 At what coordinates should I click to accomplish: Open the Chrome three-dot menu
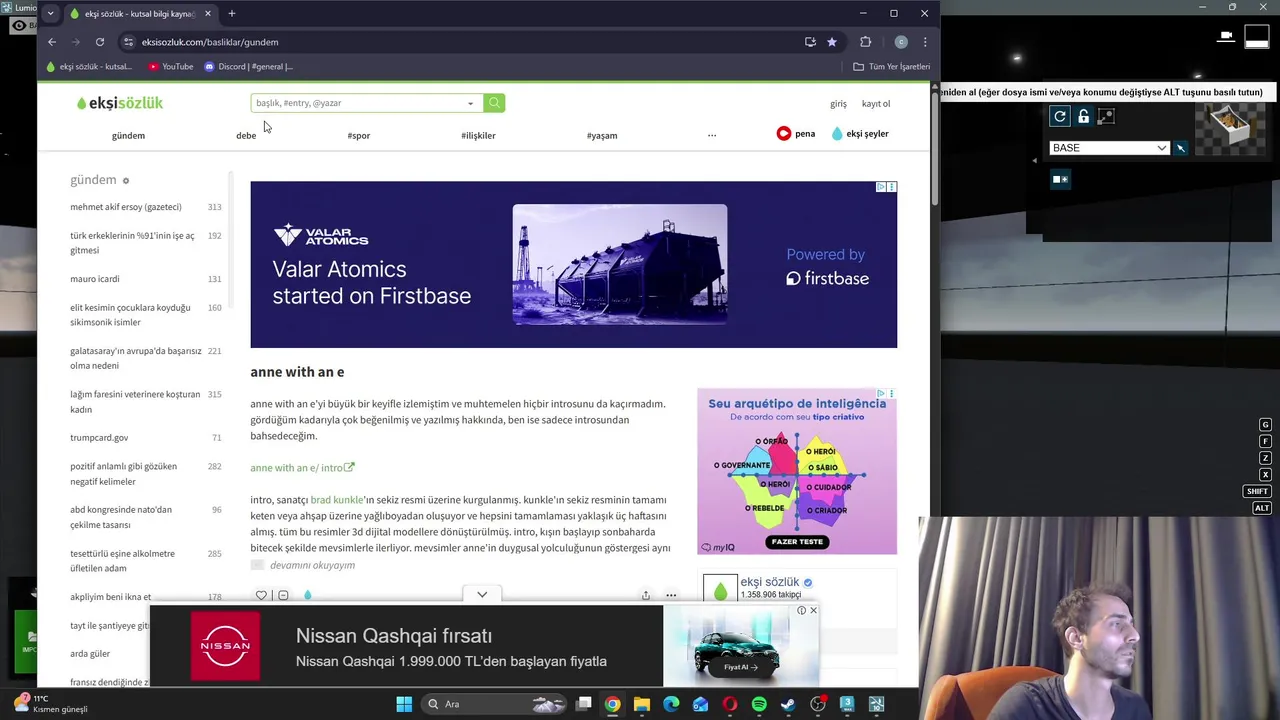[925, 42]
